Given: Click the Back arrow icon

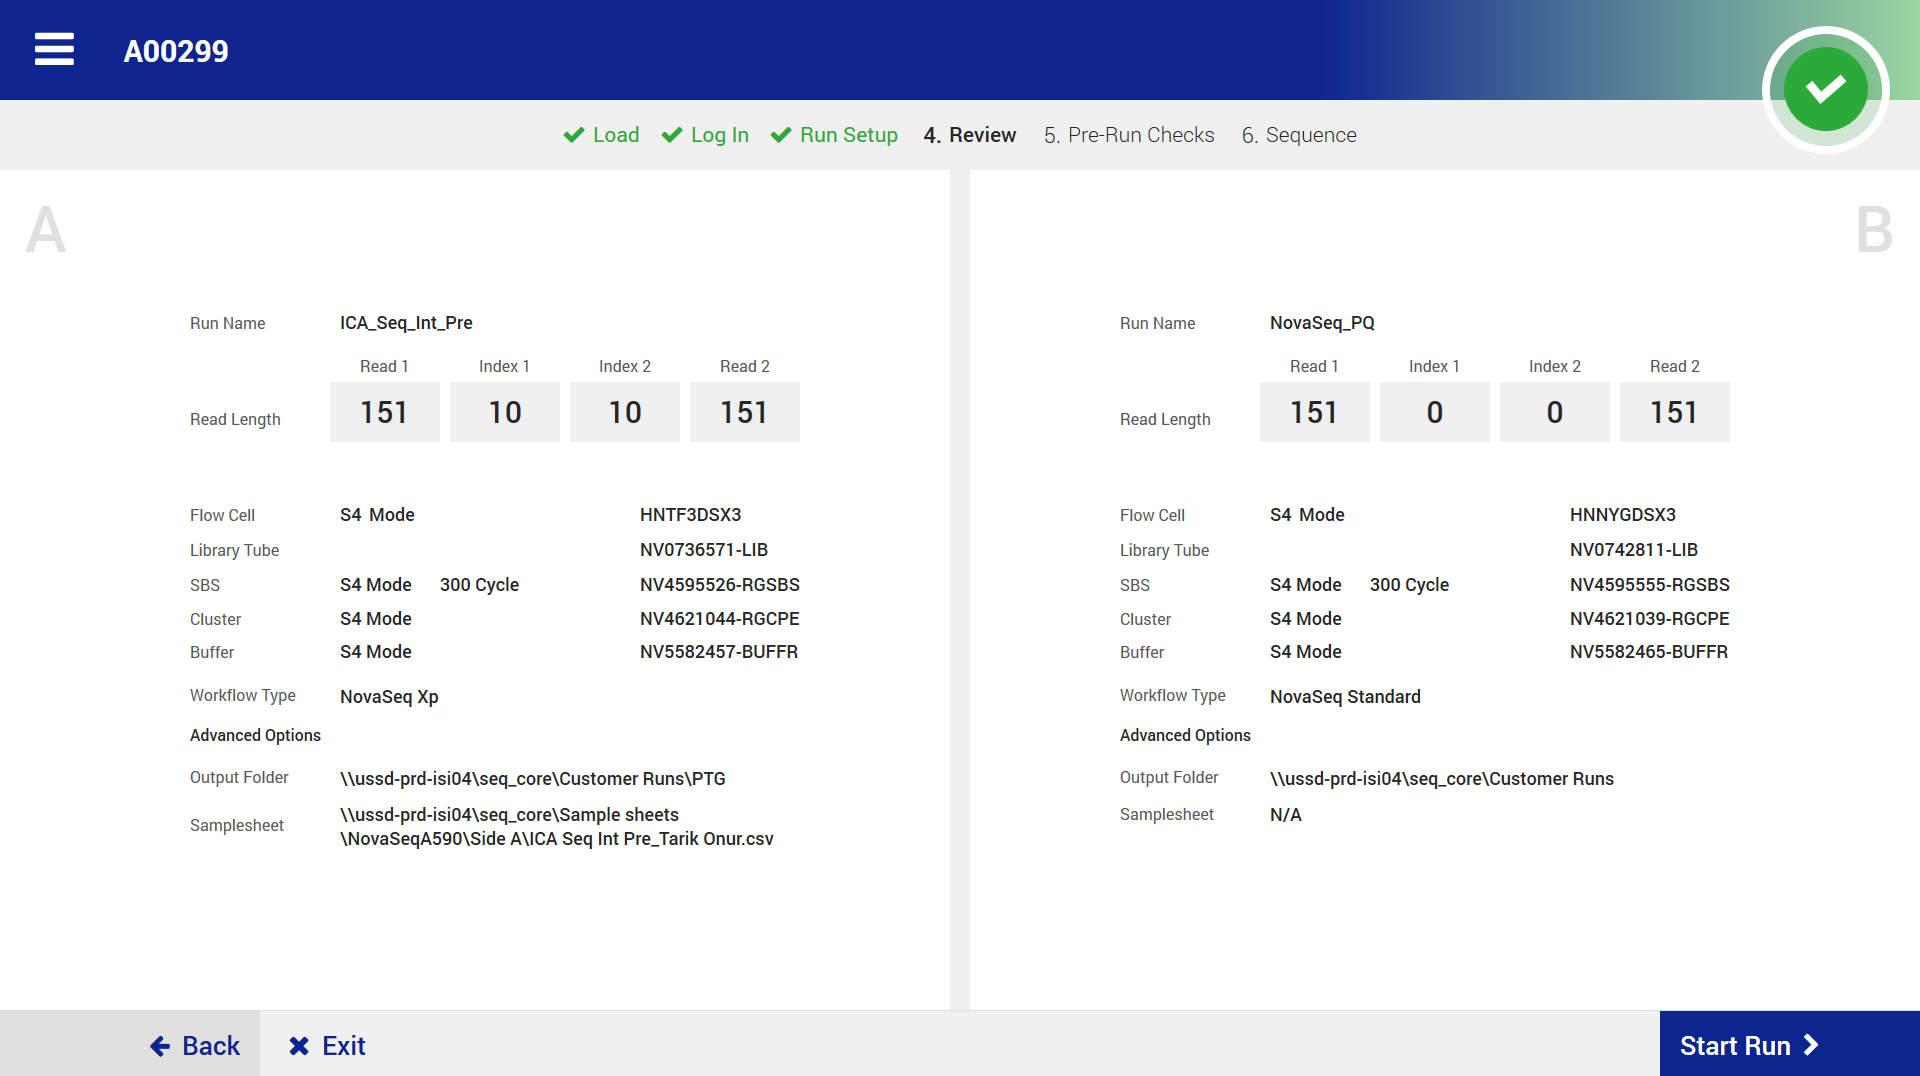Looking at the screenshot, I should coord(160,1046).
